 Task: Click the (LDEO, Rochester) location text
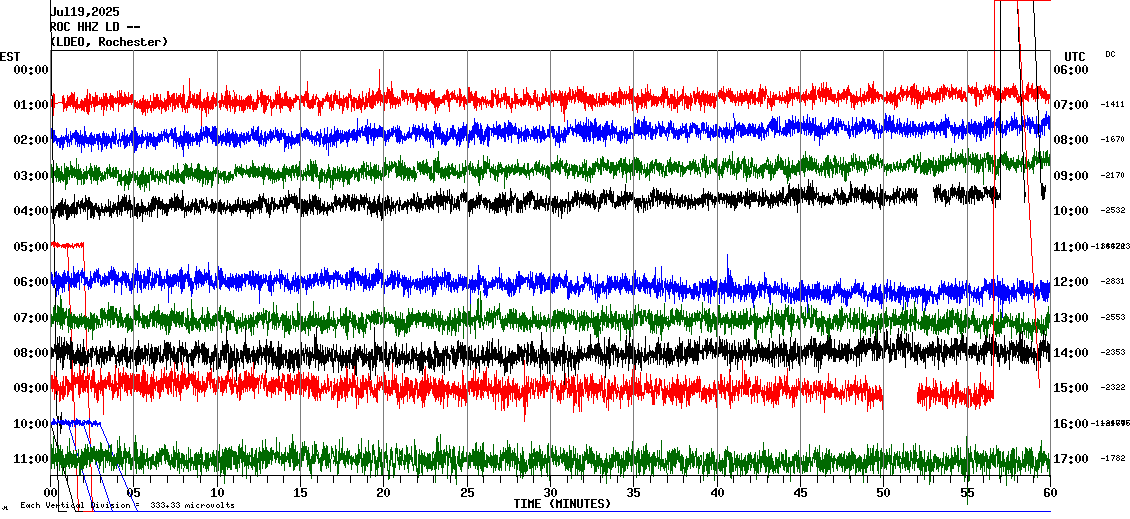(x=109, y=42)
